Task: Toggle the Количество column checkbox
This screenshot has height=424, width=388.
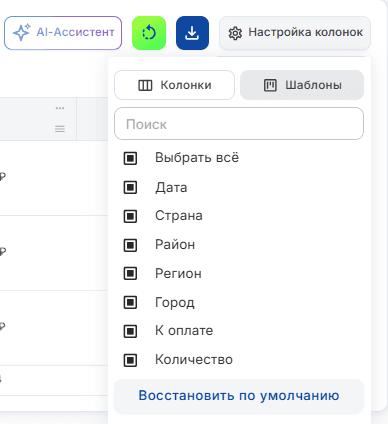Action: pos(130,360)
